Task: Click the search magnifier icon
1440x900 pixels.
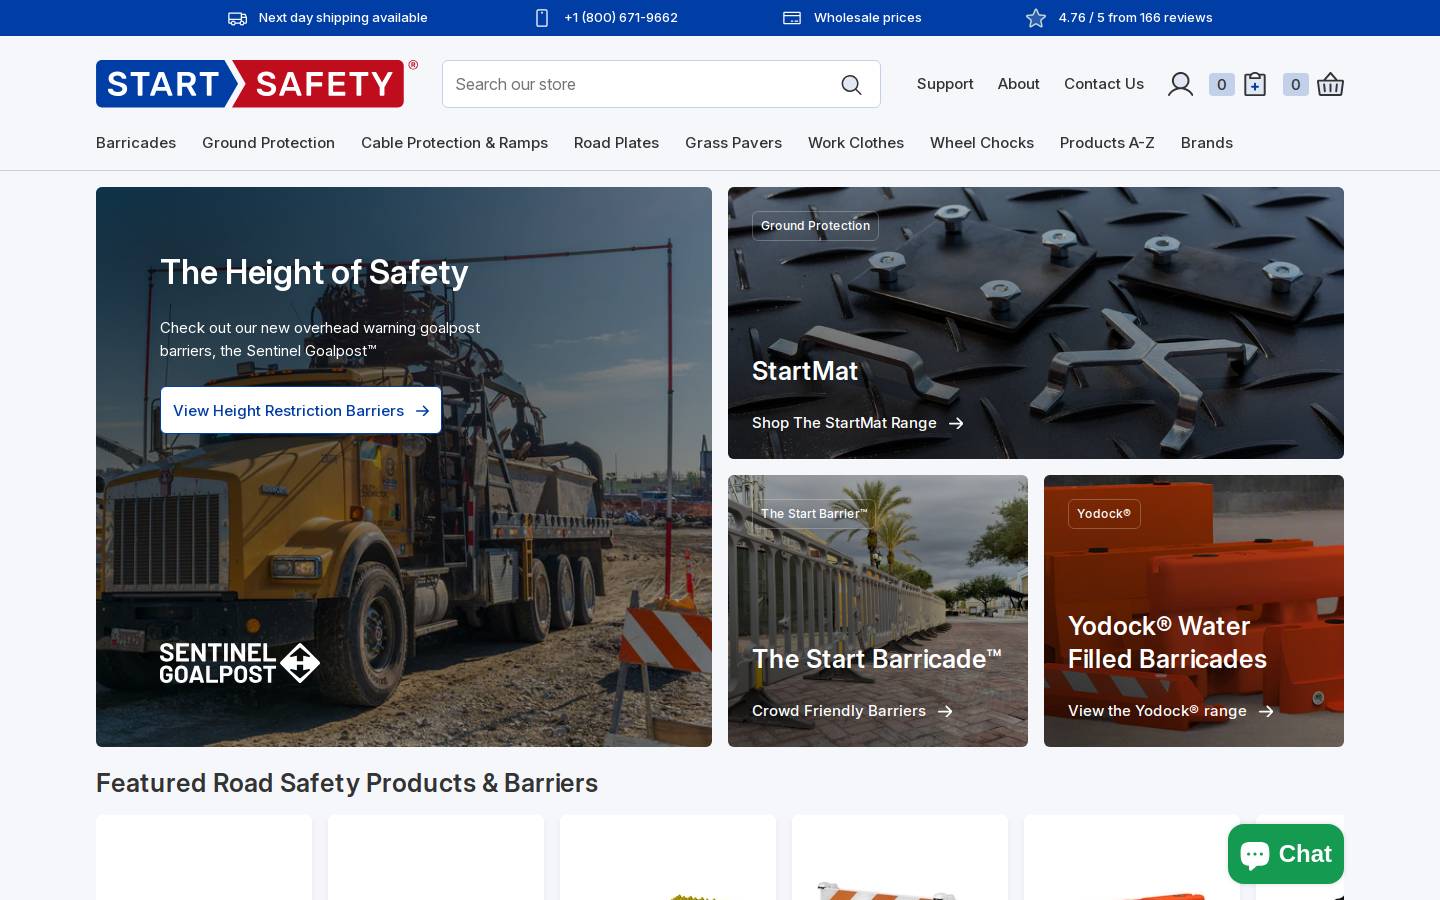Action: pos(851,85)
